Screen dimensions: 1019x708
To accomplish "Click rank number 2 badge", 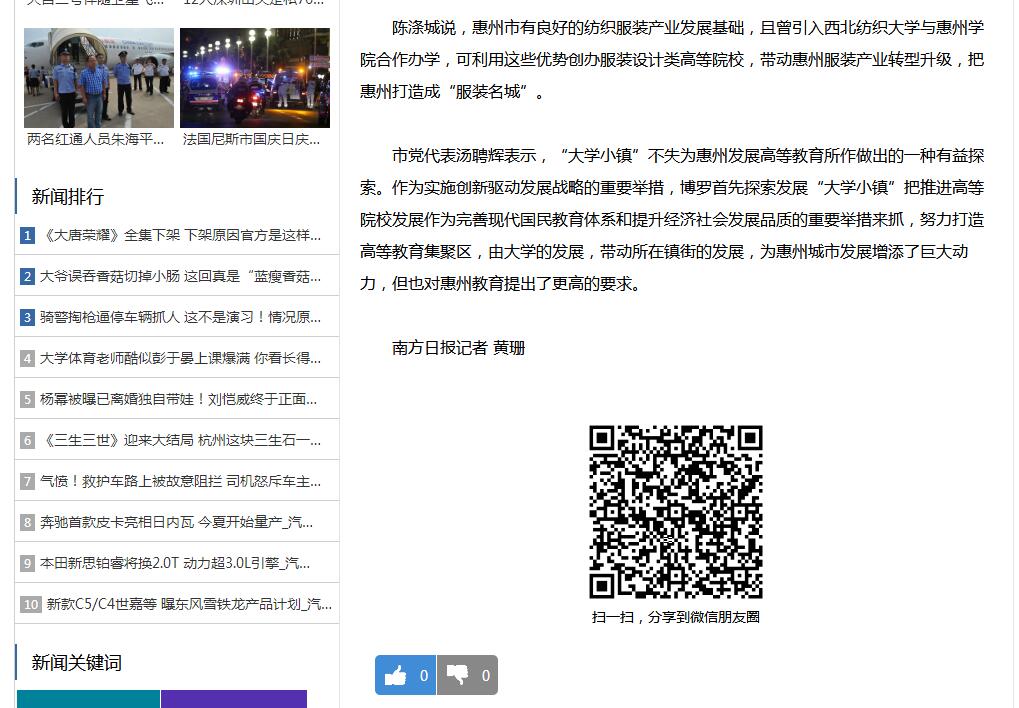I will click(x=27, y=276).
